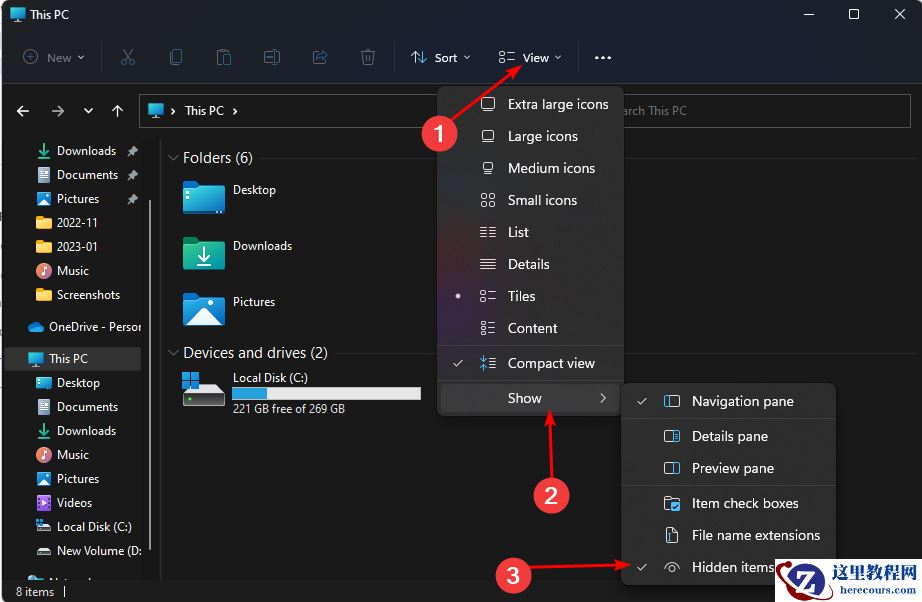Collapse the Folders (6) group
922x602 pixels.
173,158
